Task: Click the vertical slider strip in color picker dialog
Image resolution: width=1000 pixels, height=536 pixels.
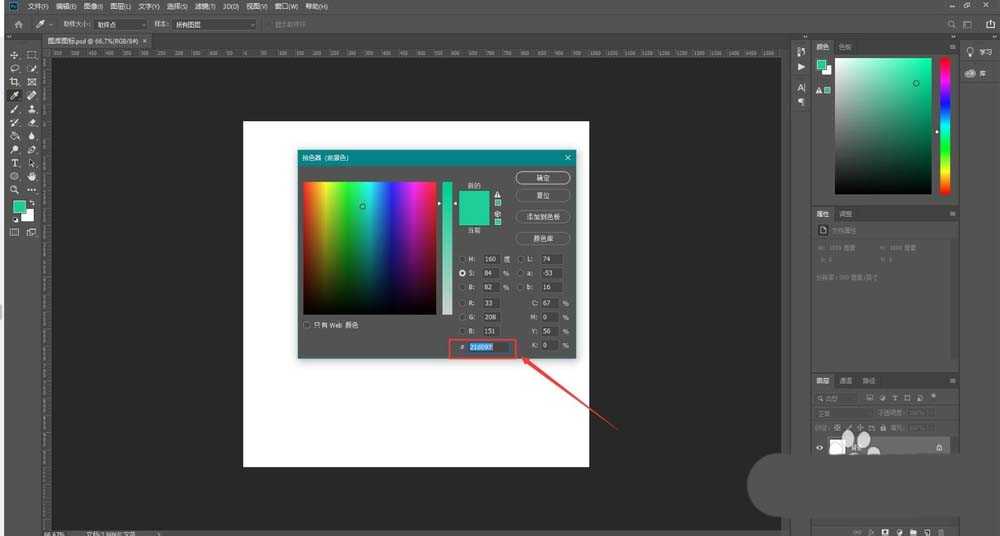Action: (x=447, y=248)
